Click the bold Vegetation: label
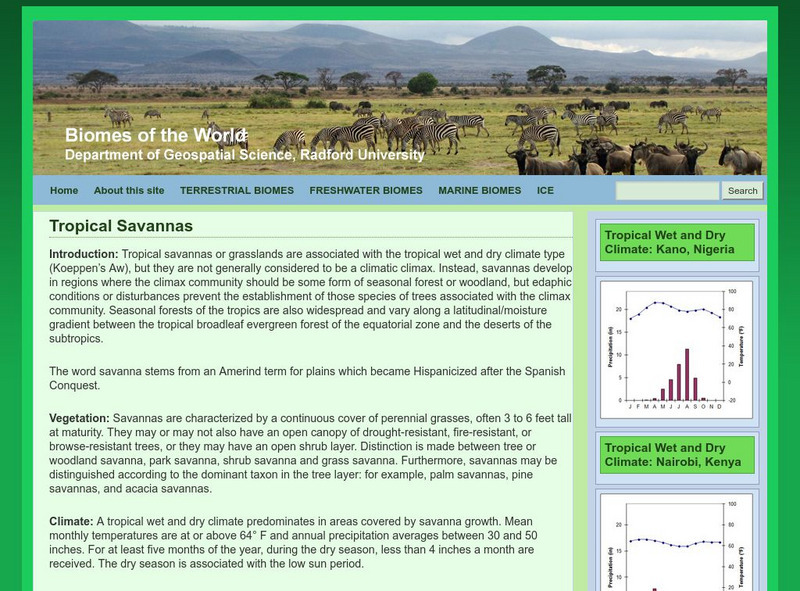This screenshot has height=591, width=800. [x=79, y=418]
